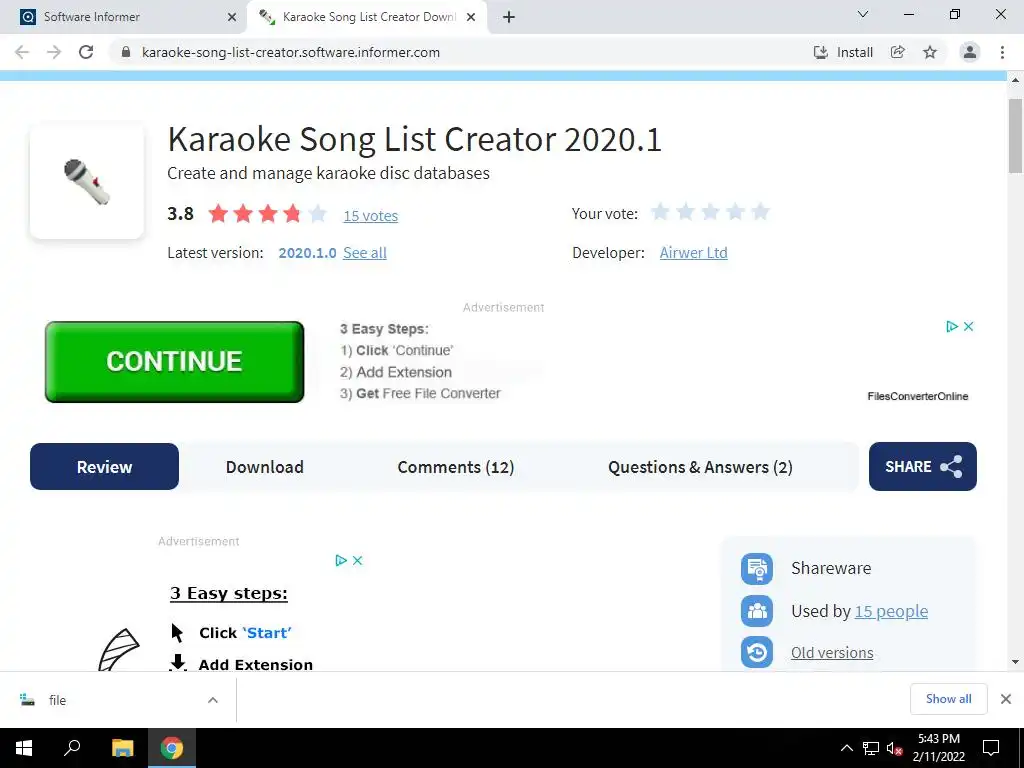Click the scrollbar up arrow
The image size is (1024, 768).
1015,81
